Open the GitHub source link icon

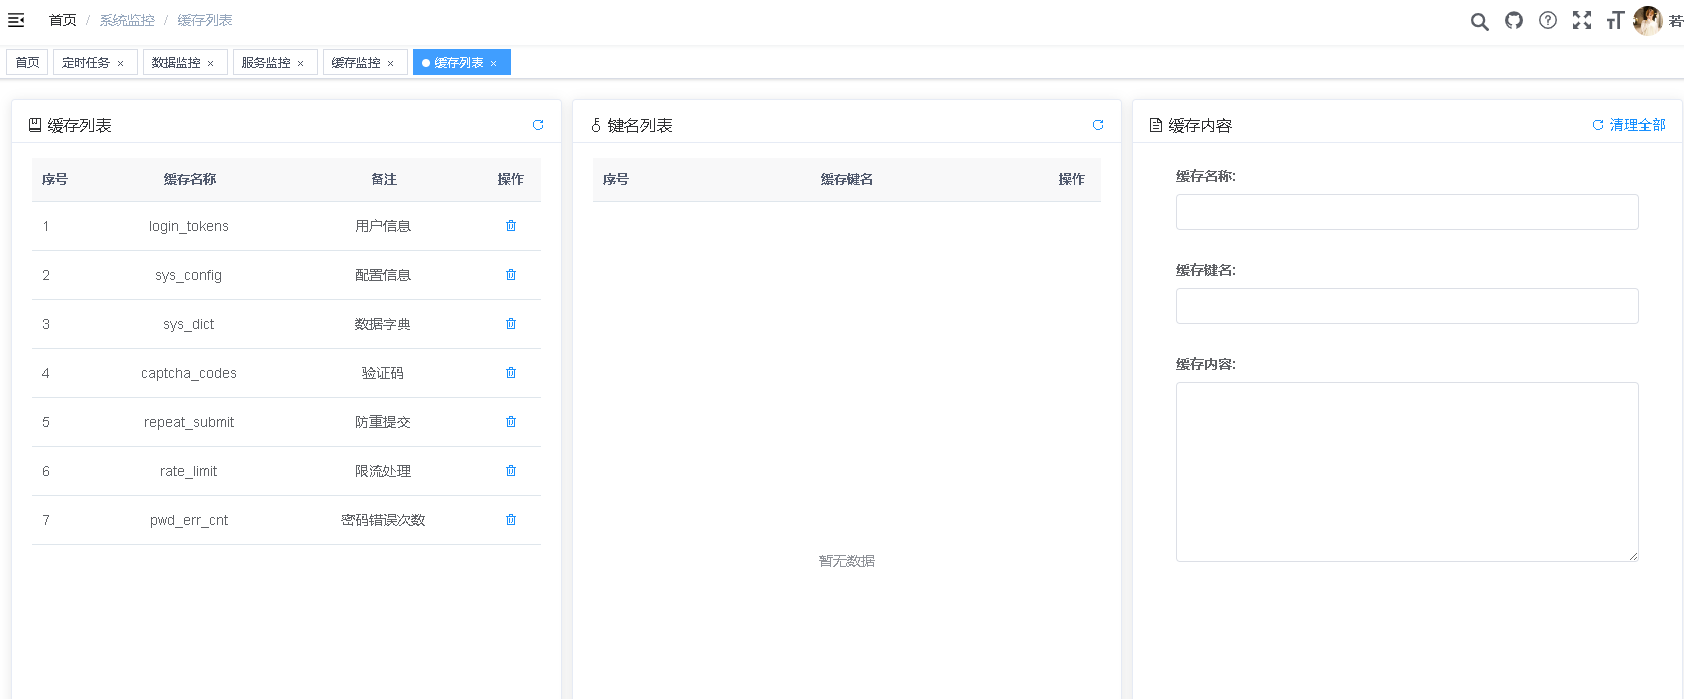click(x=1514, y=20)
